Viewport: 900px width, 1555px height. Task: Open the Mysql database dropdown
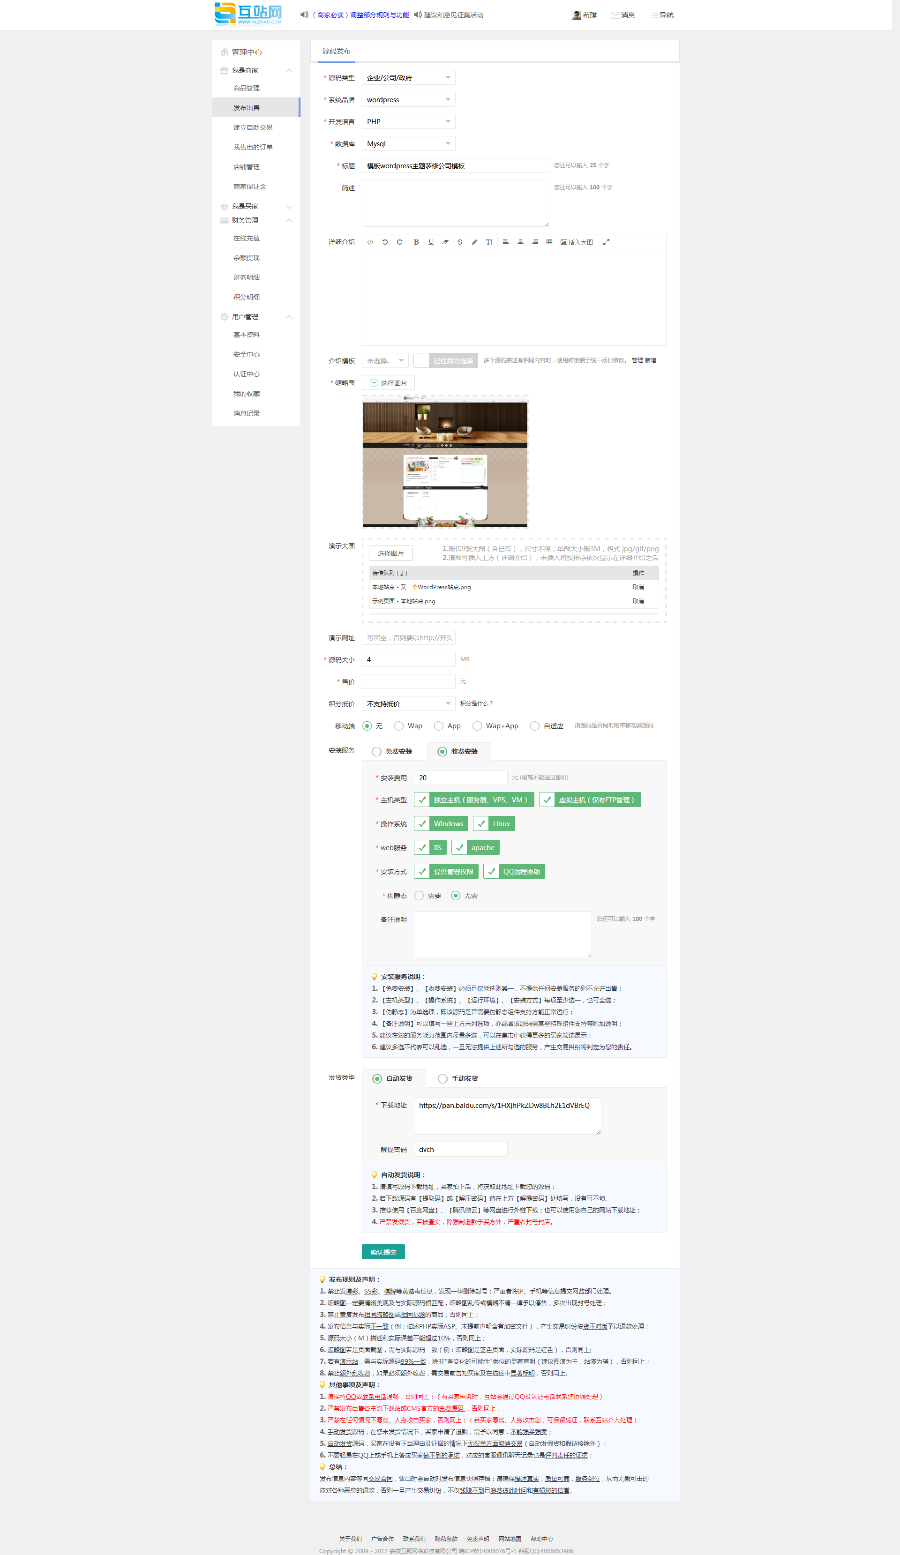[408, 143]
